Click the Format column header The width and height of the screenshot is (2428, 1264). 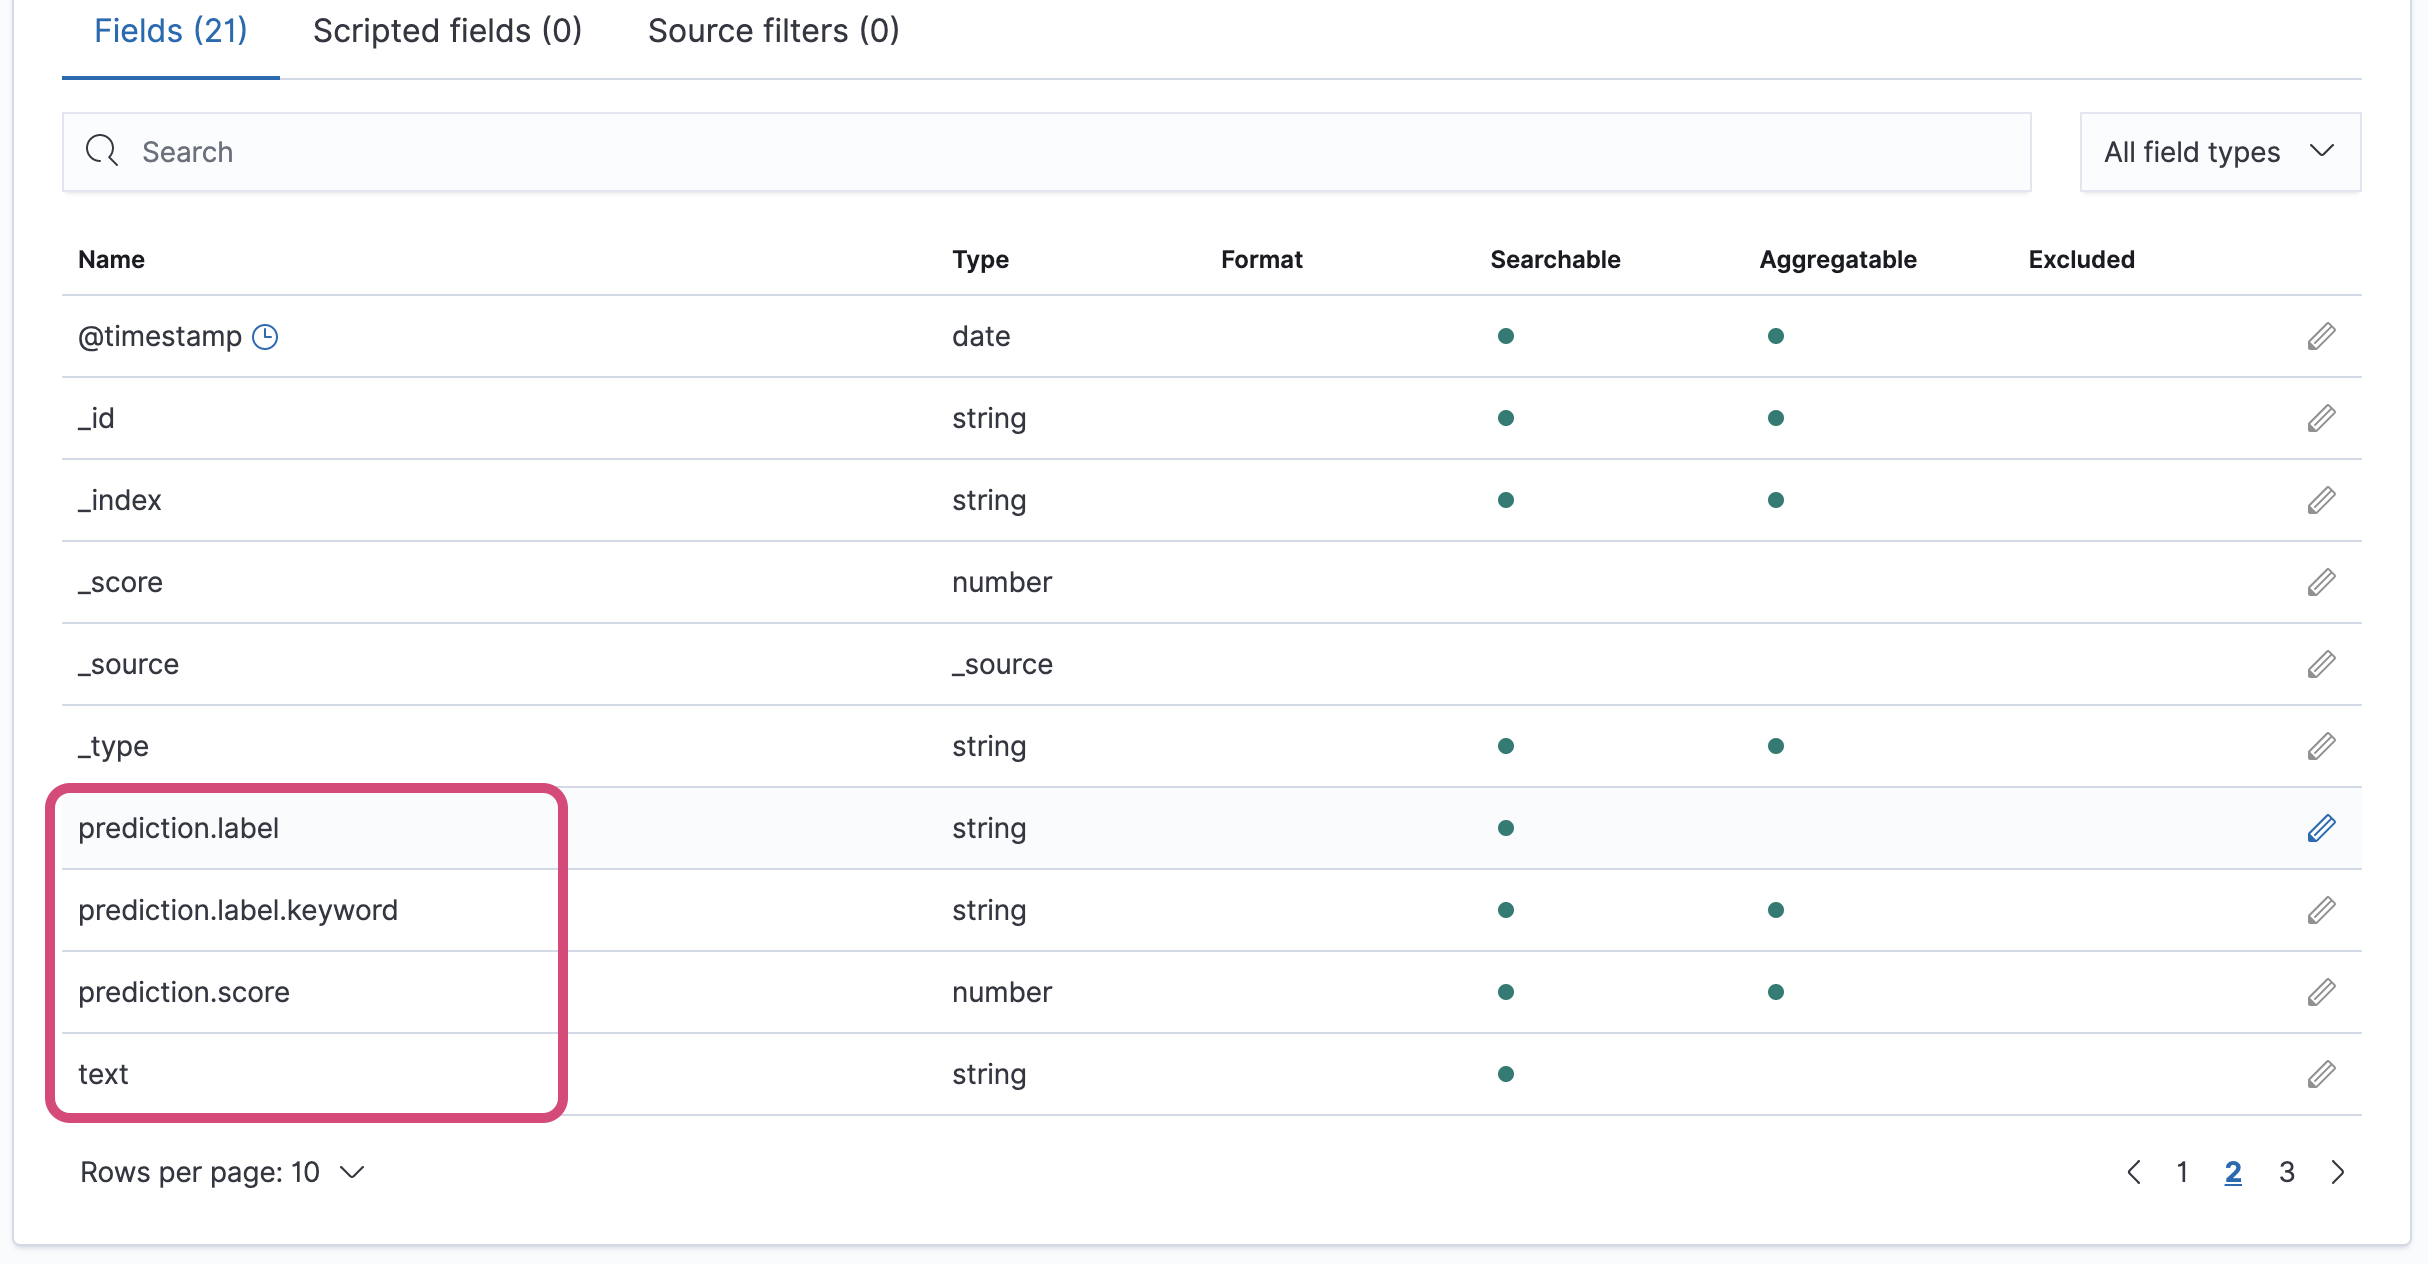[x=1261, y=260]
